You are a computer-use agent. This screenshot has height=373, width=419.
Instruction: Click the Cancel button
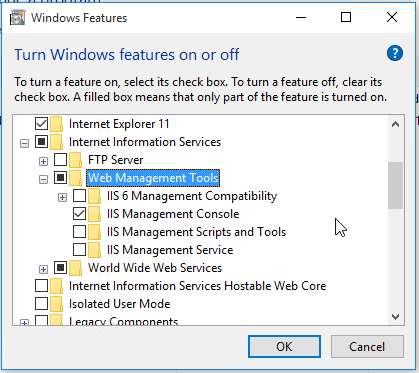(367, 347)
